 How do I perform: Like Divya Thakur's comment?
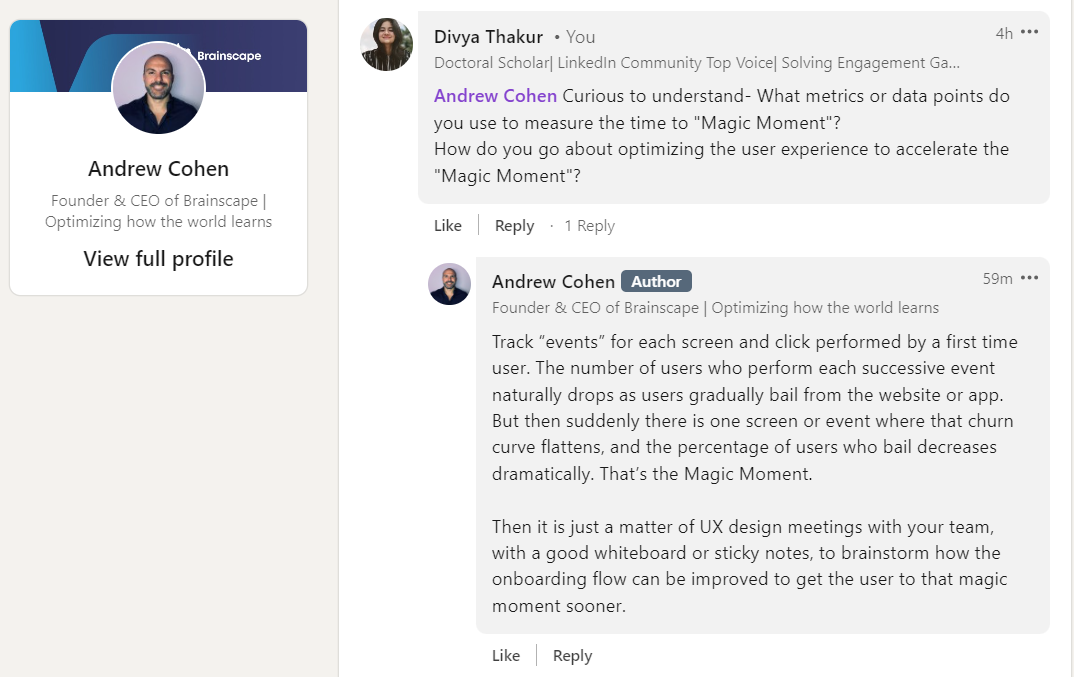tap(448, 225)
